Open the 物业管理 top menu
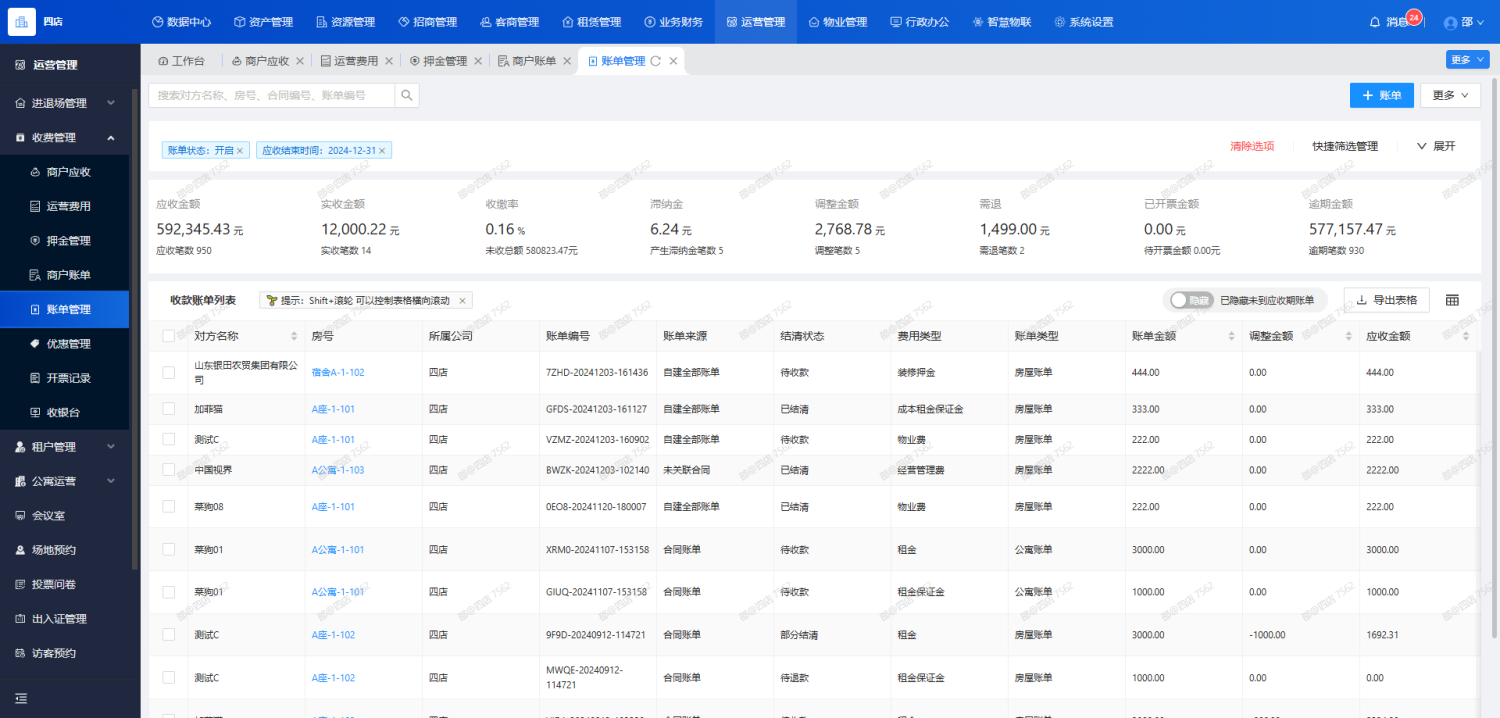 838,22
